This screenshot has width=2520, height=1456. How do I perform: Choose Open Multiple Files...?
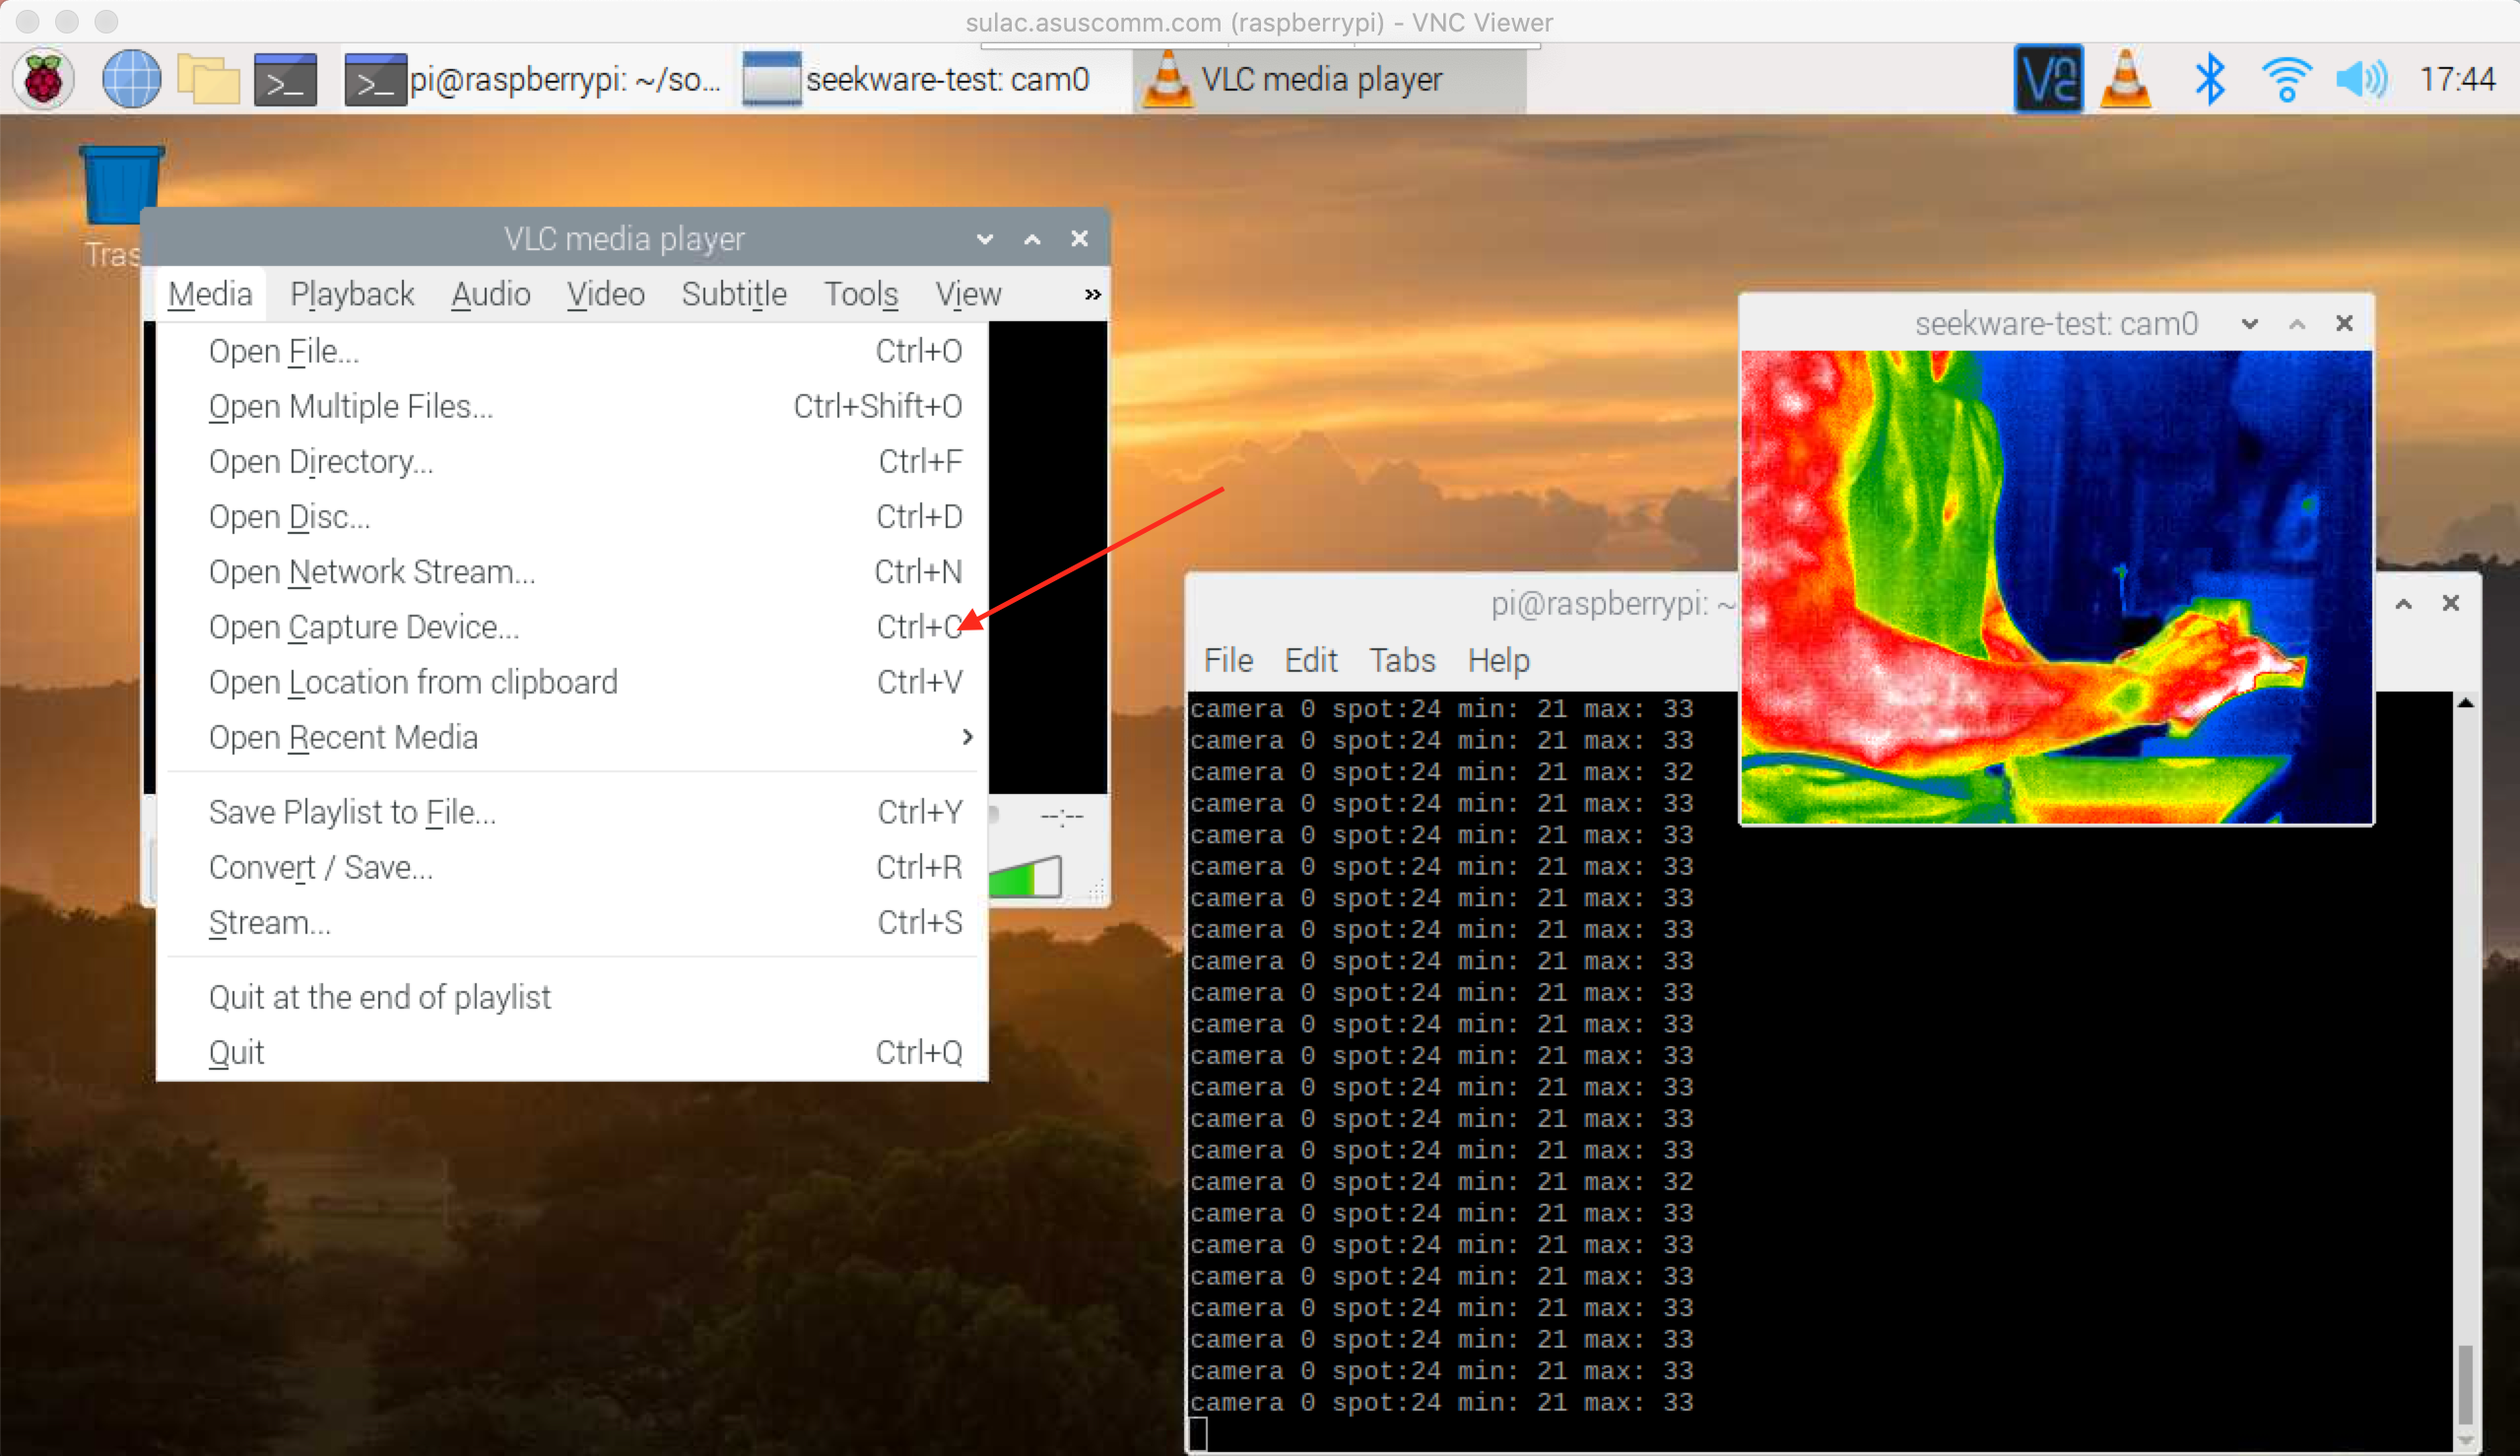[572, 406]
